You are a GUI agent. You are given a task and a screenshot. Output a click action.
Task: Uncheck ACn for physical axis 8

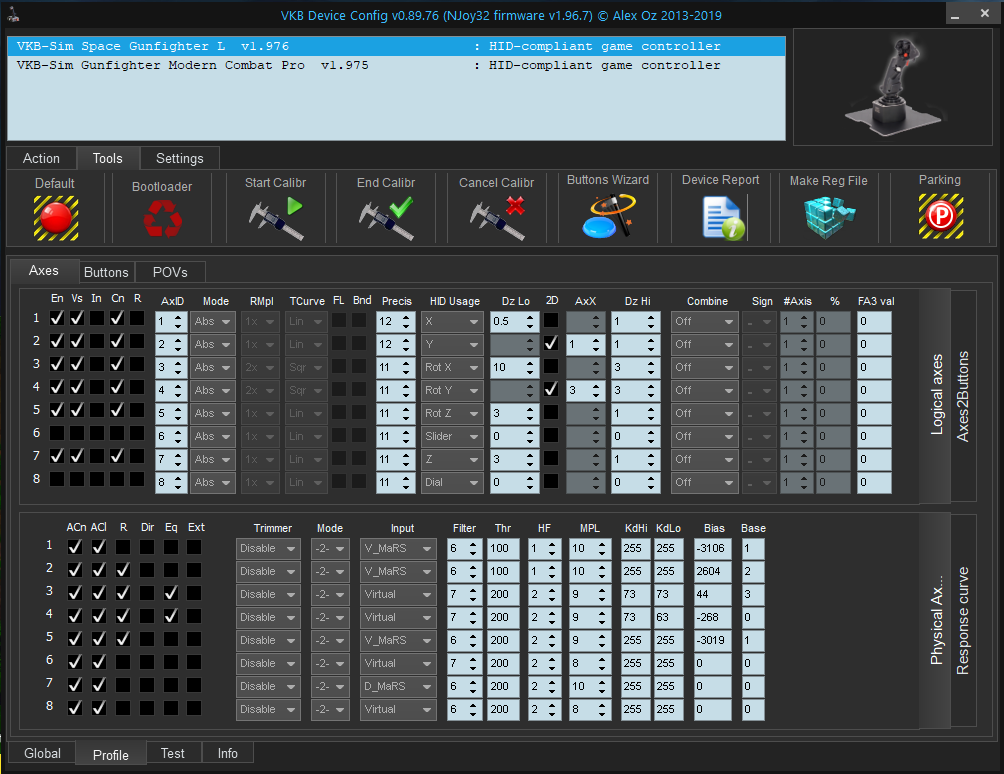tap(75, 708)
